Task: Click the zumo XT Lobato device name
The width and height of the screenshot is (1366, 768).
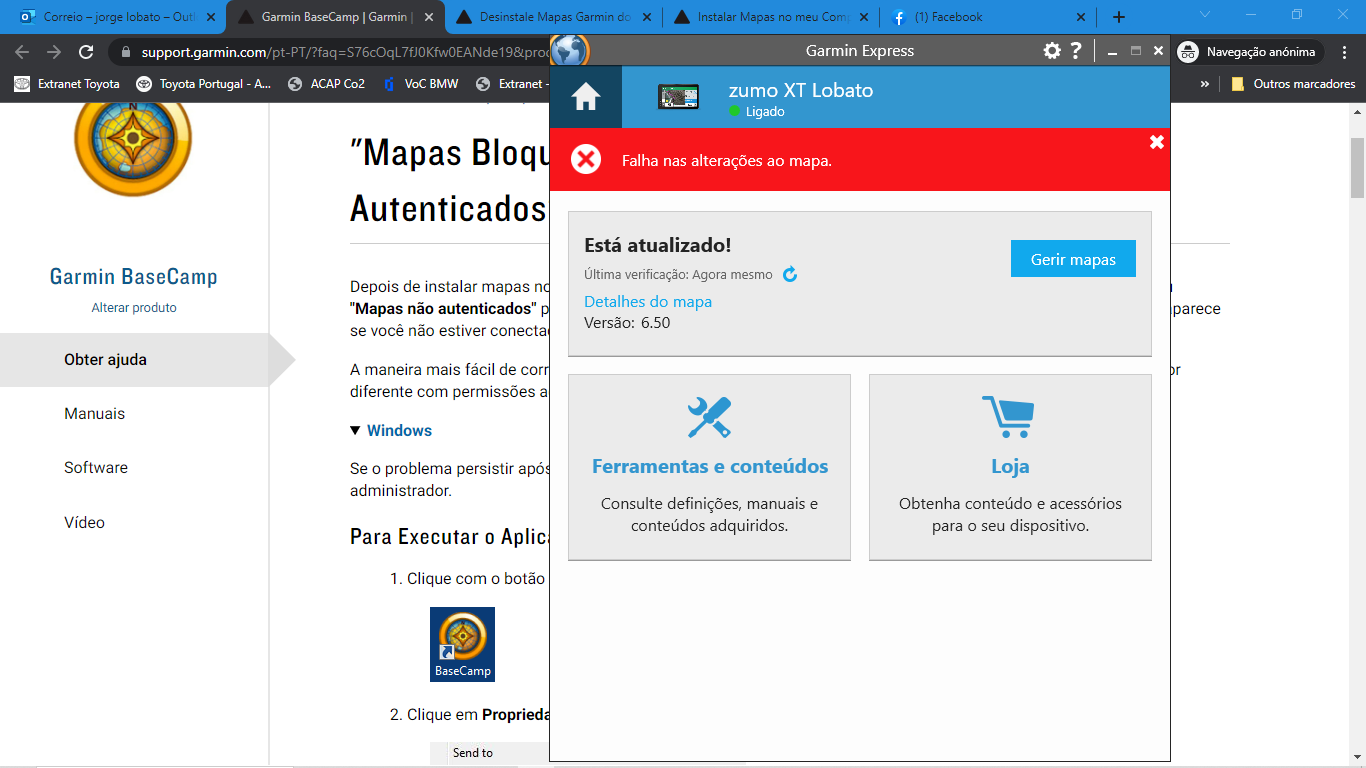Action: tap(801, 90)
